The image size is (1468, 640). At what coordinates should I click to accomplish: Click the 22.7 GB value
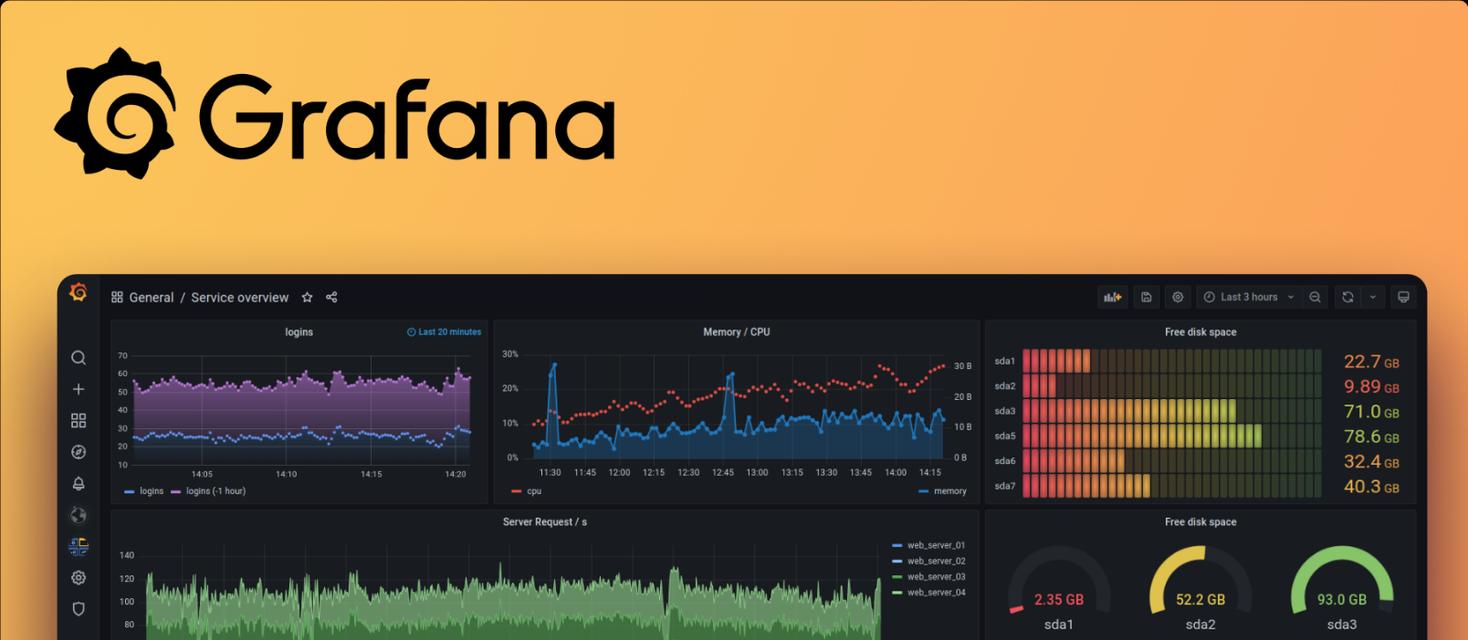1371,362
